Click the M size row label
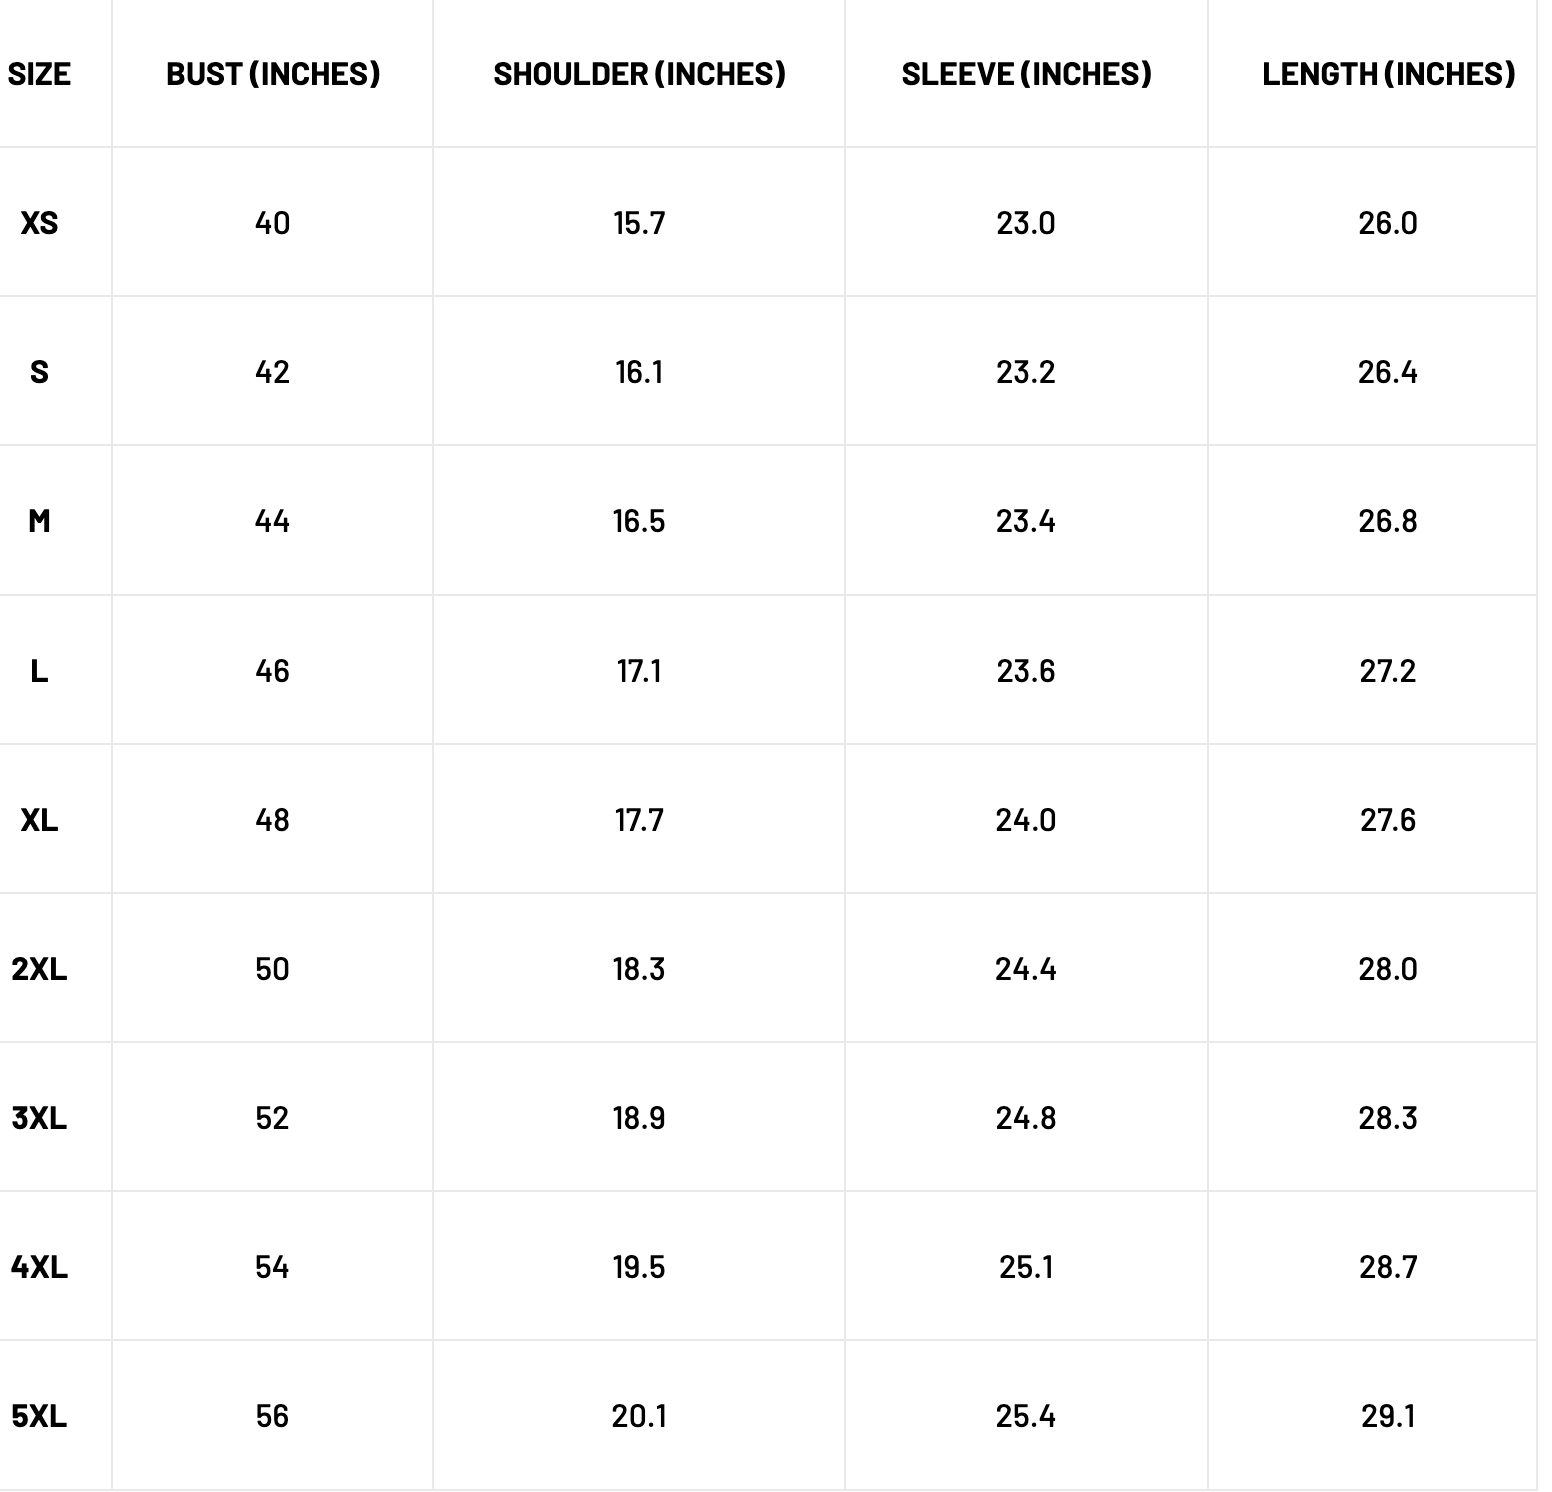Screen dimensions: 1552x1492 pos(39,521)
